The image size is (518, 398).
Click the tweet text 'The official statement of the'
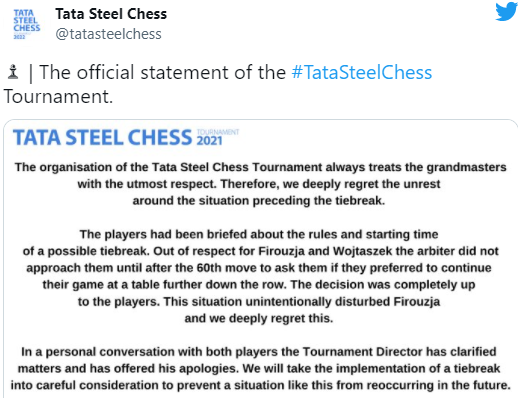(x=162, y=72)
